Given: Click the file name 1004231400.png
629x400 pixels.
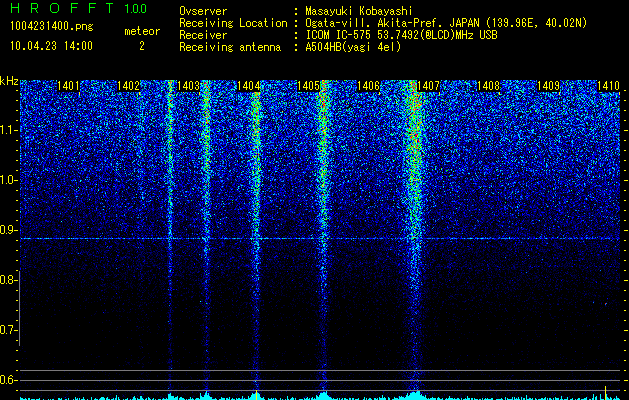Looking at the screenshot, I should [x=52, y=27].
